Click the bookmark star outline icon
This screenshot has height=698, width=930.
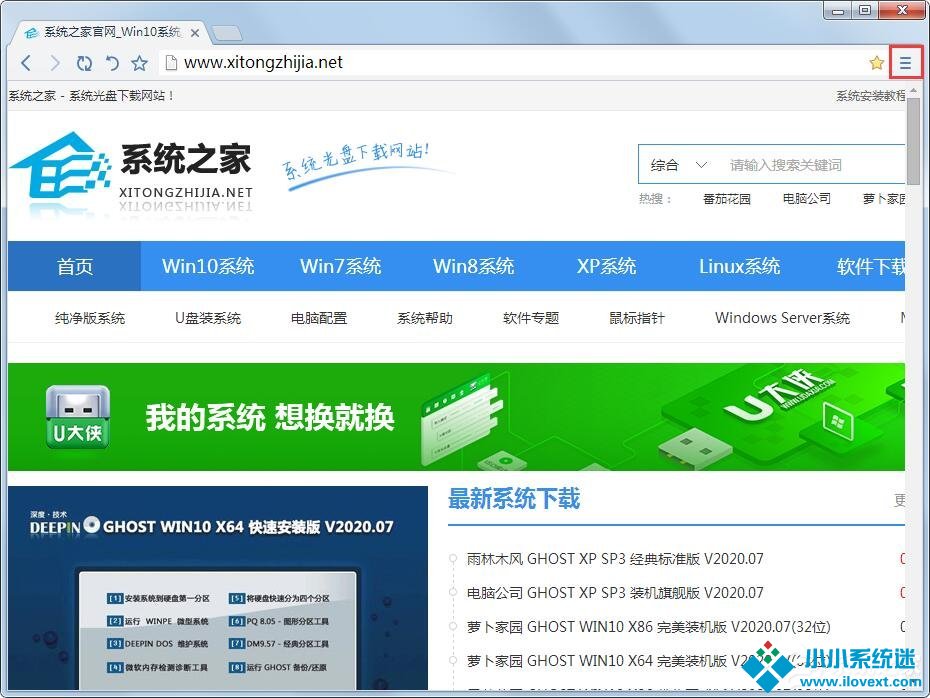tap(139, 63)
